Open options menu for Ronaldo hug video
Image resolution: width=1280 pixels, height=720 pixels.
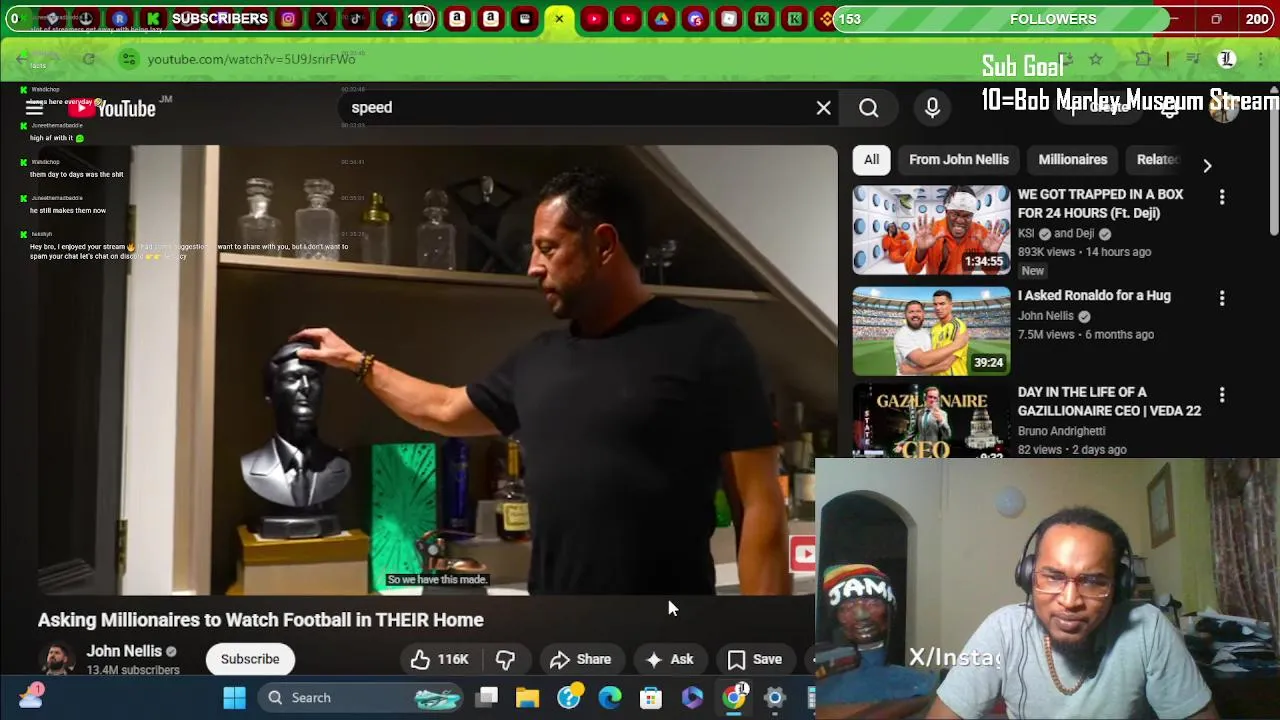tap(1221, 298)
